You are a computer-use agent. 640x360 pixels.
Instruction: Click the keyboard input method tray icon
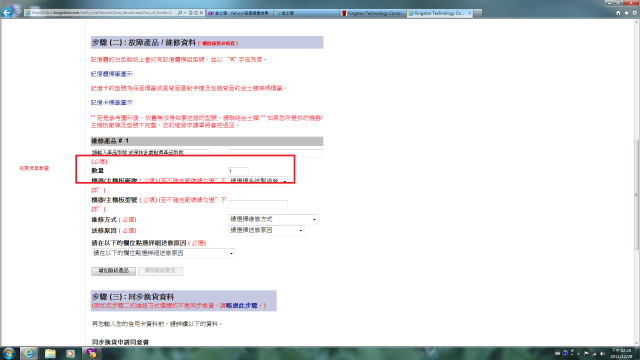coord(558,353)
